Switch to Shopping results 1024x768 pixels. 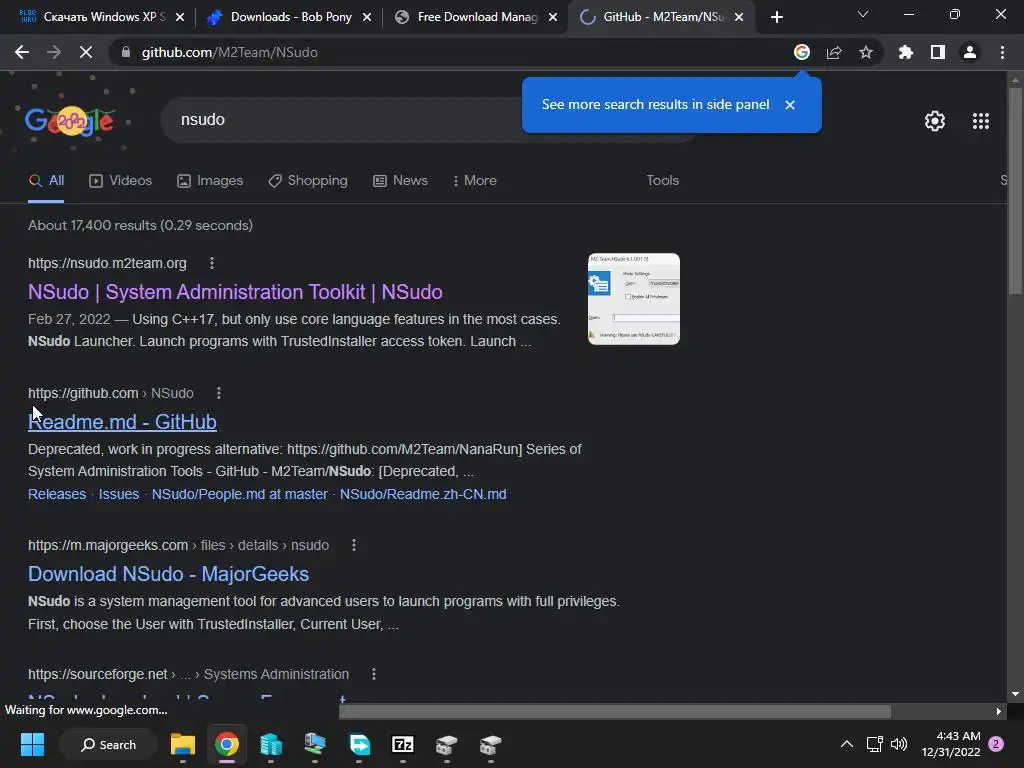(308, 181)
